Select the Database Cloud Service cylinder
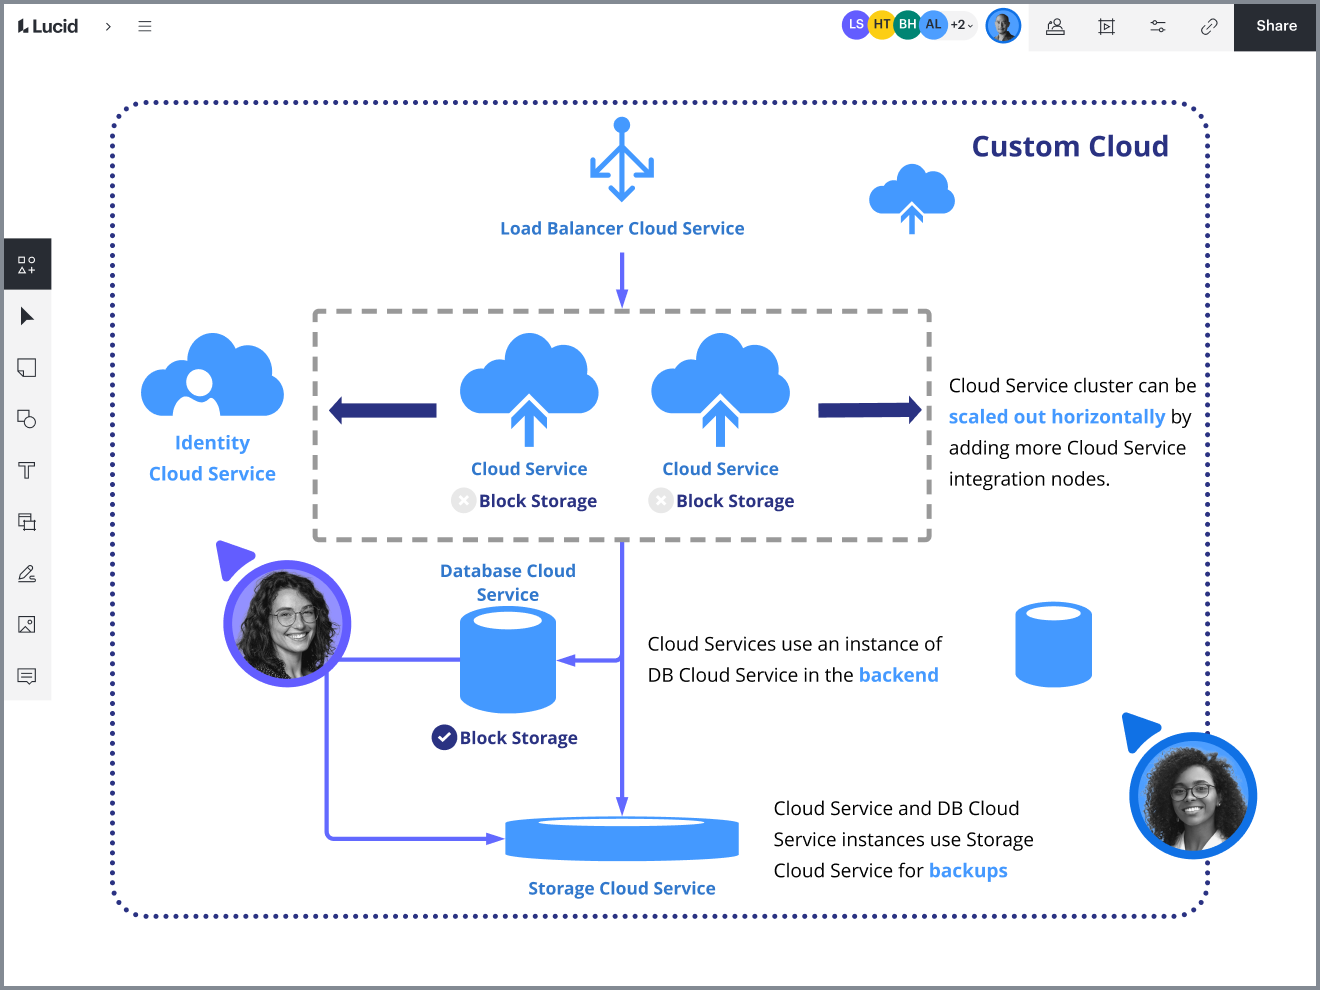The image size is (1320, 990). [x=508, y=661]
